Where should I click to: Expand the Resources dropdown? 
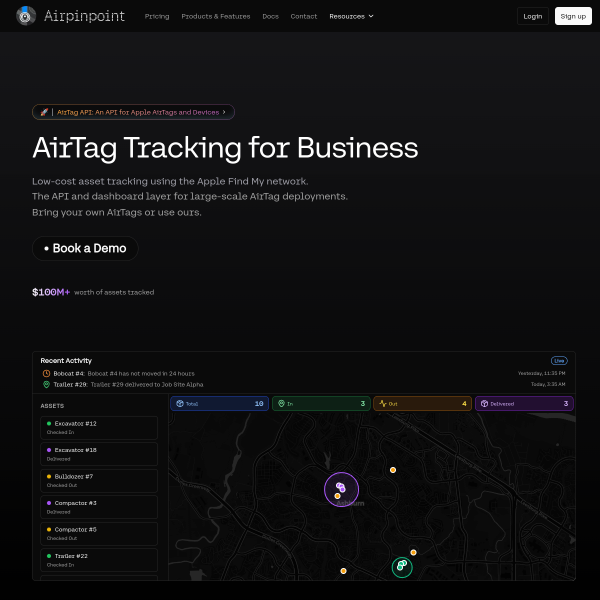pos(351,16)
